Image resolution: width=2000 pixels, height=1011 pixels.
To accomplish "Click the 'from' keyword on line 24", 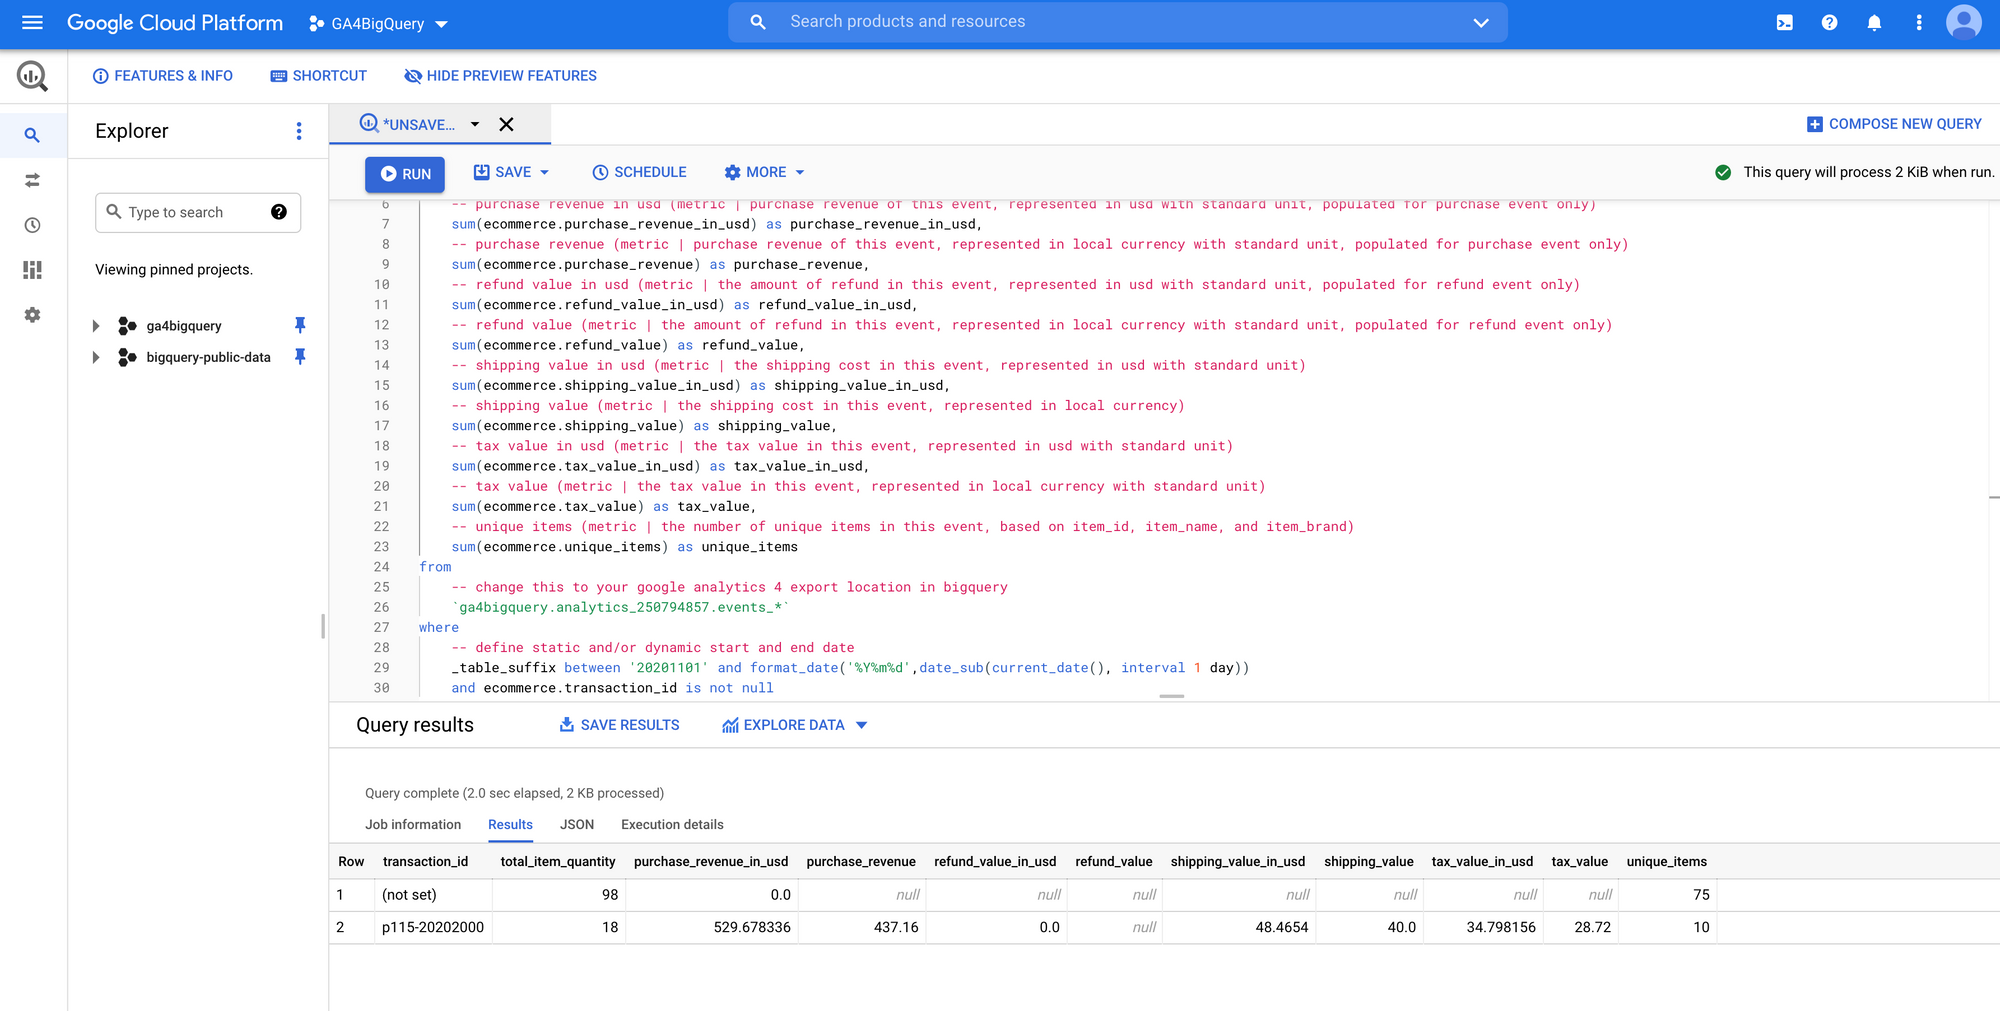I will pos(435,567).
